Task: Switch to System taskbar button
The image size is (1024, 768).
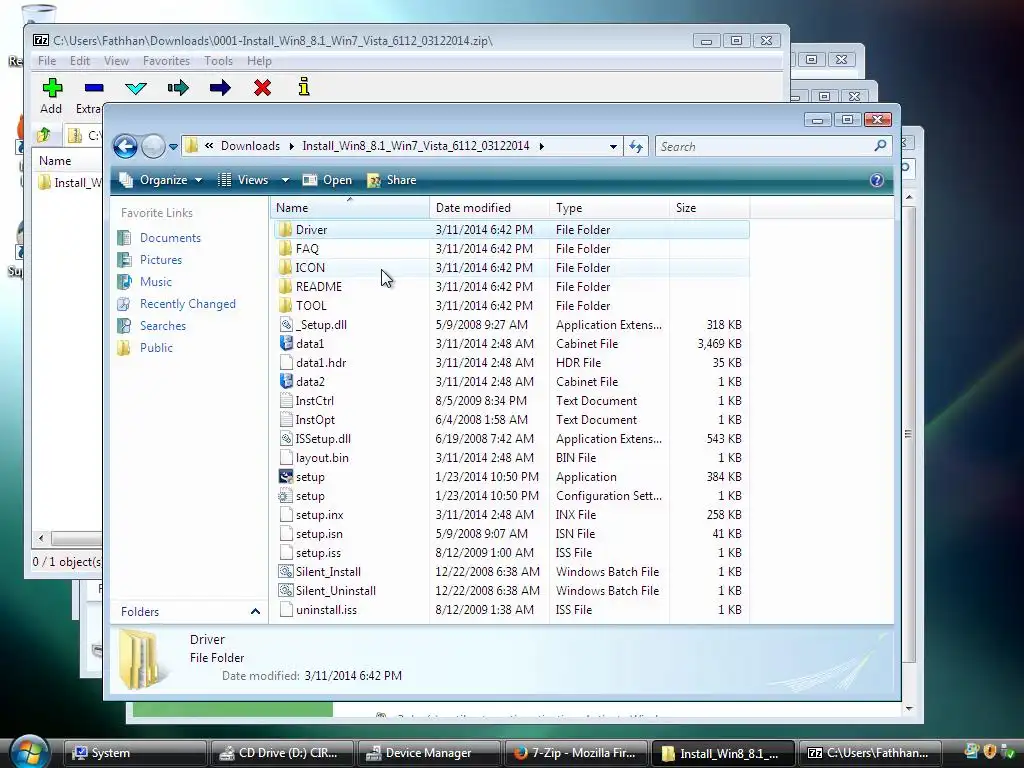Action: click(135, 753)
